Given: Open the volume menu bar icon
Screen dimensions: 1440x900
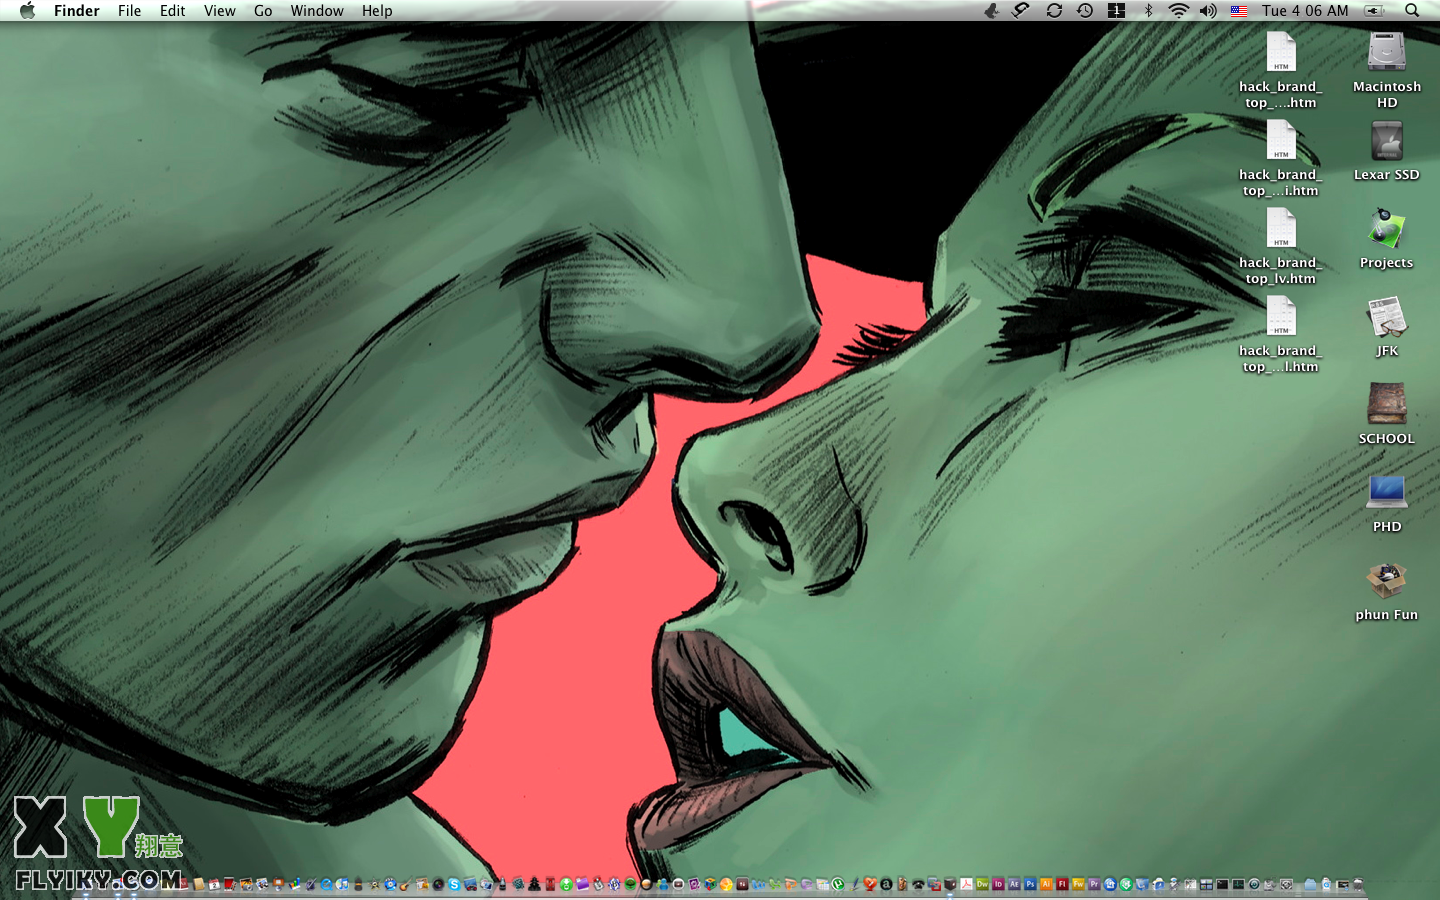Looking at the screenshot, I should 1208,10.
